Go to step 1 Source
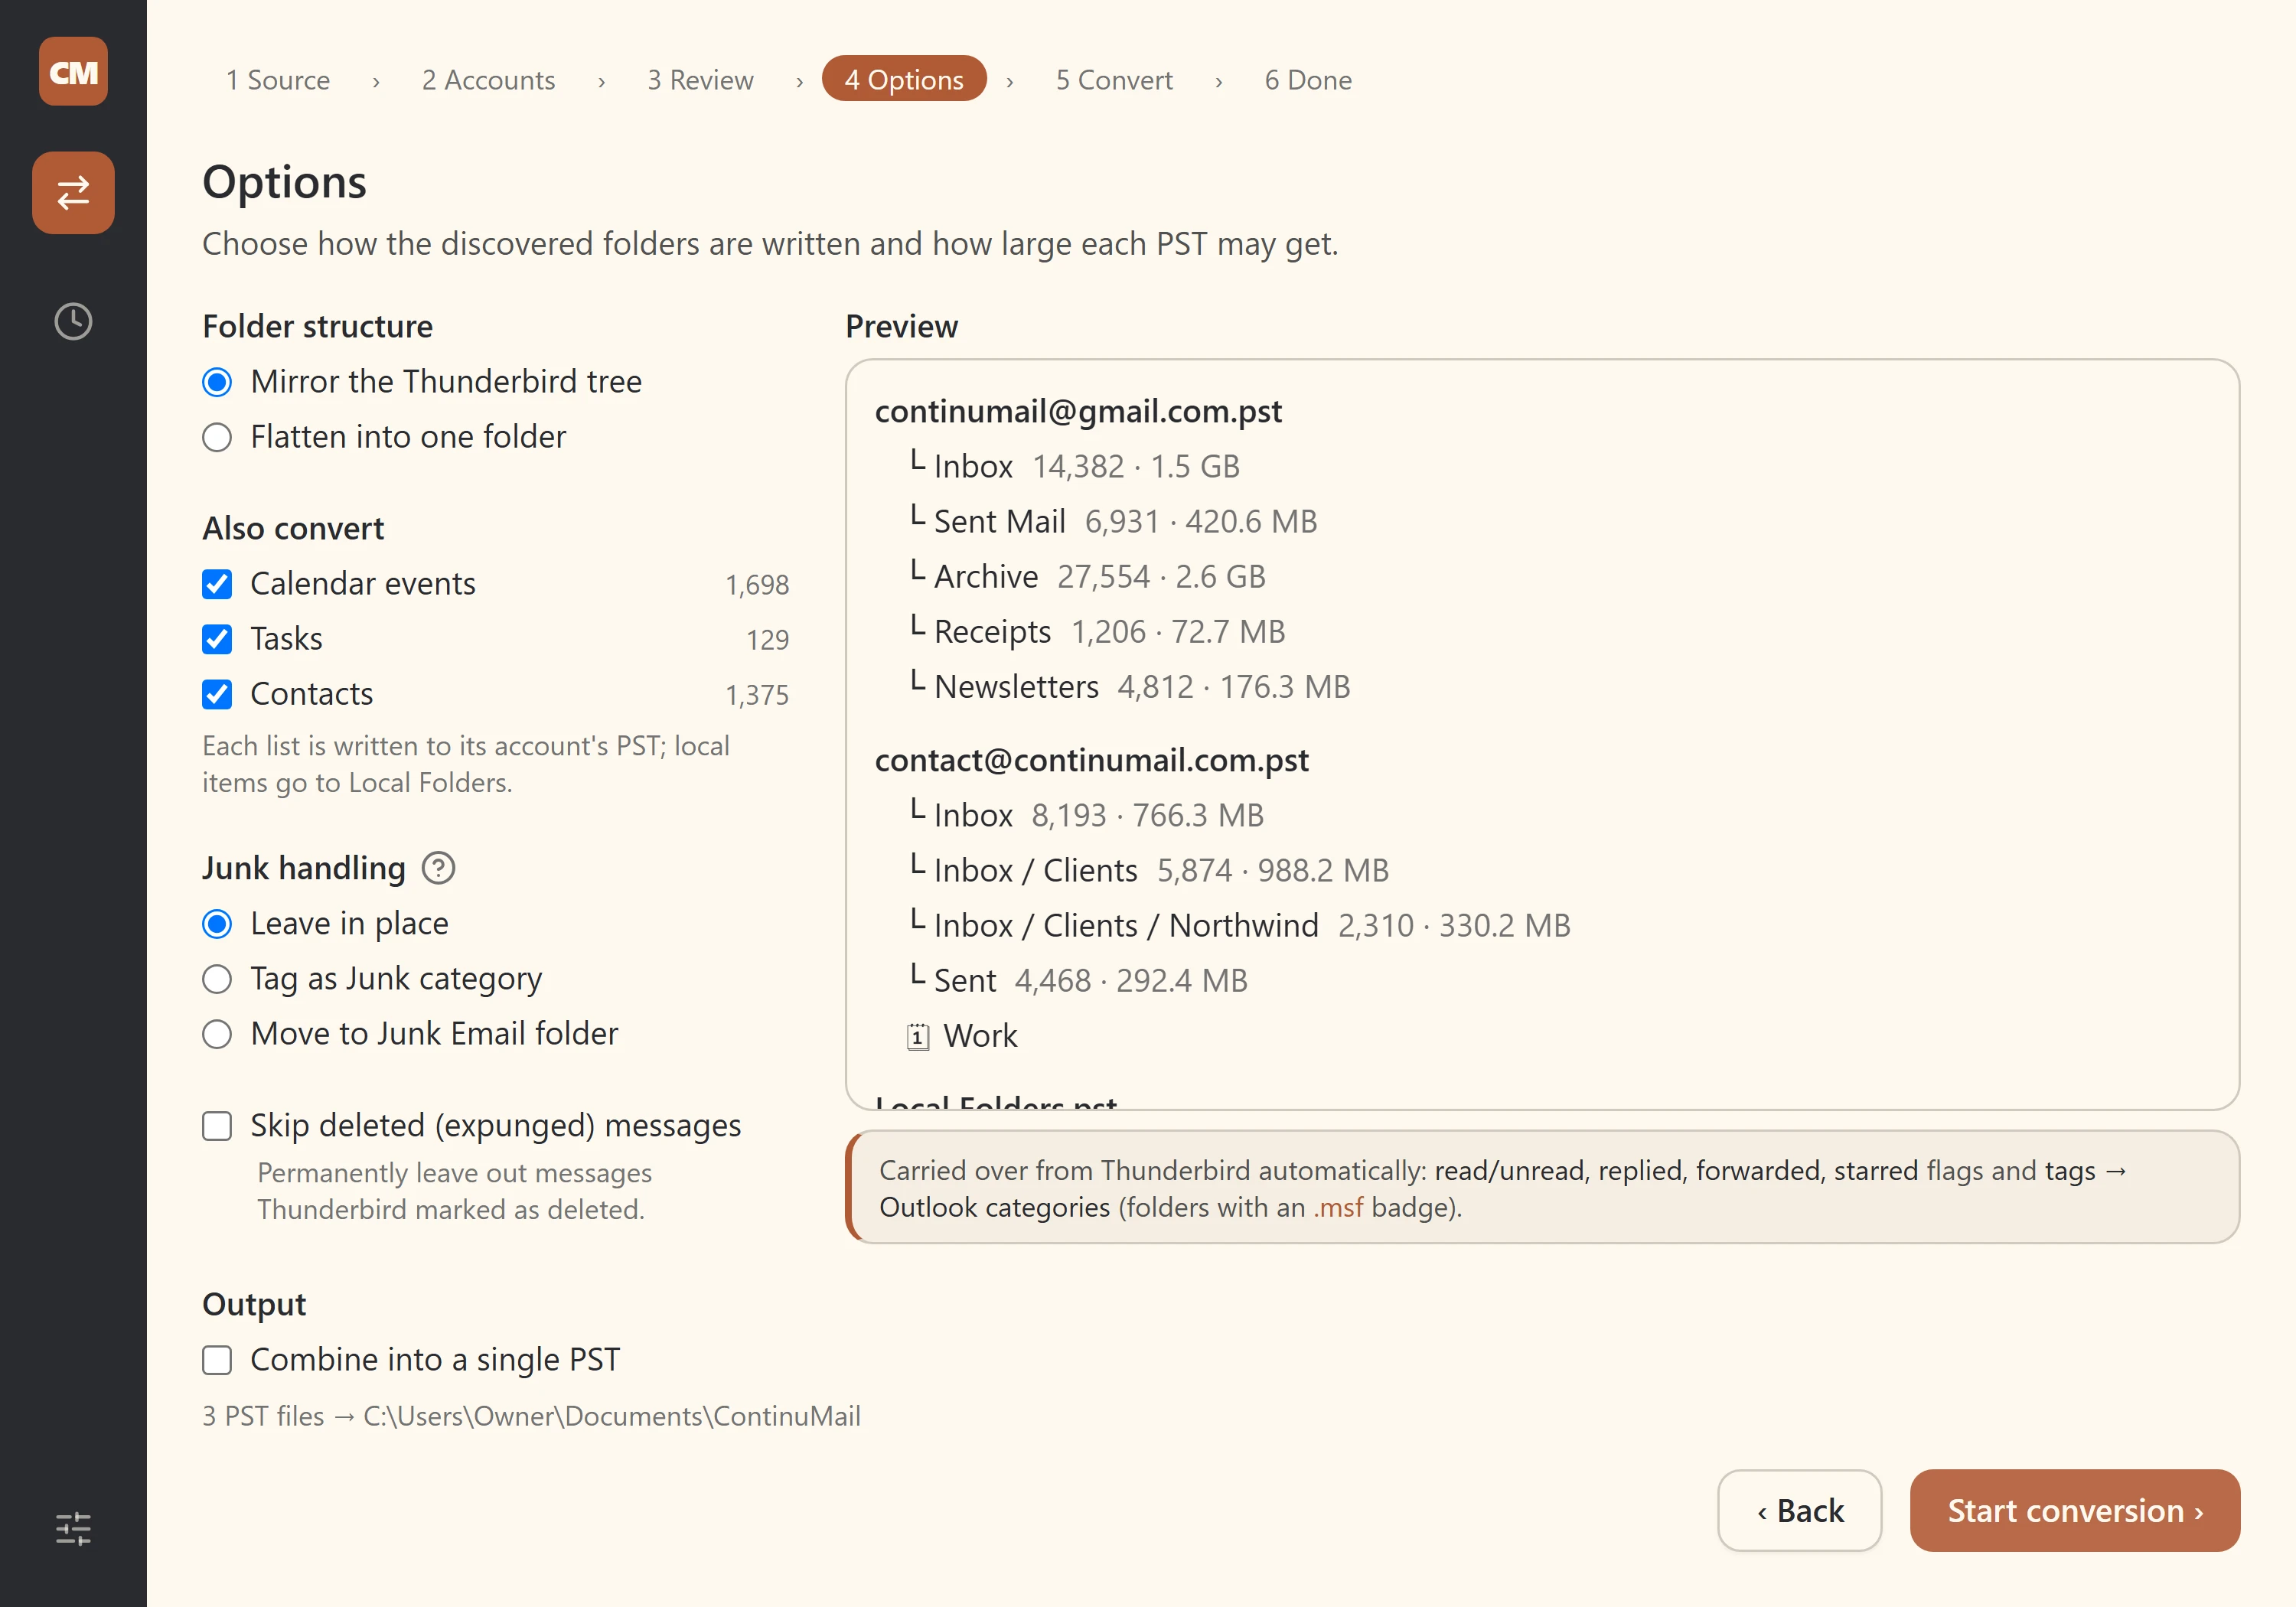This screenshot has width=2296, height=1607. [x=278, y=80]
